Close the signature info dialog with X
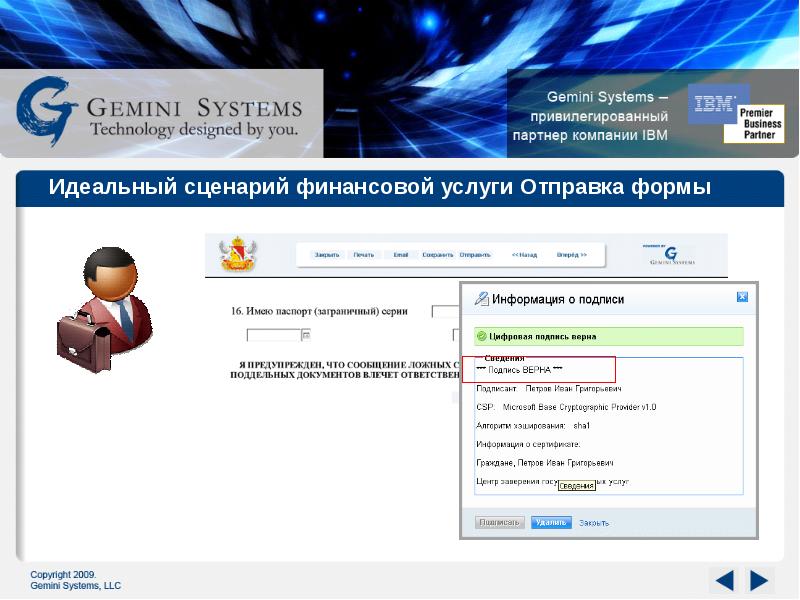 point(742,297)
